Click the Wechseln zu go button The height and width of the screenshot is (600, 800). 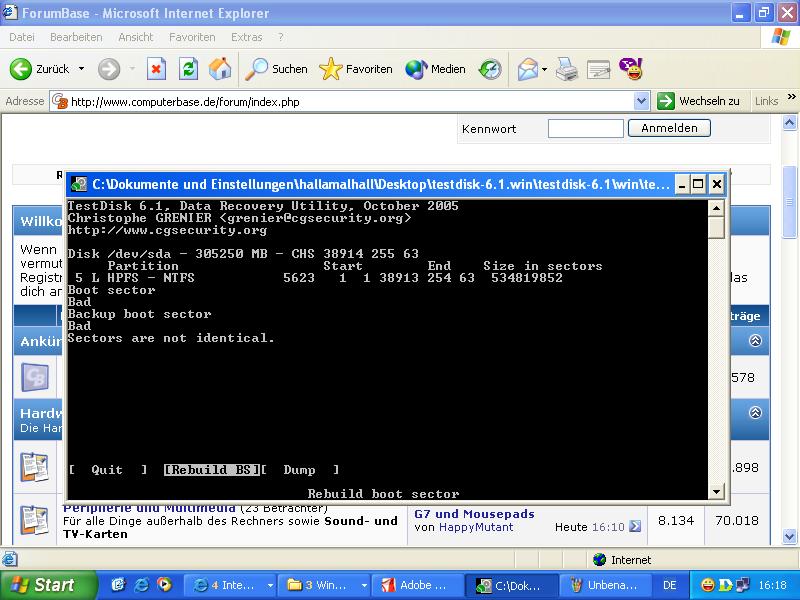698,101
